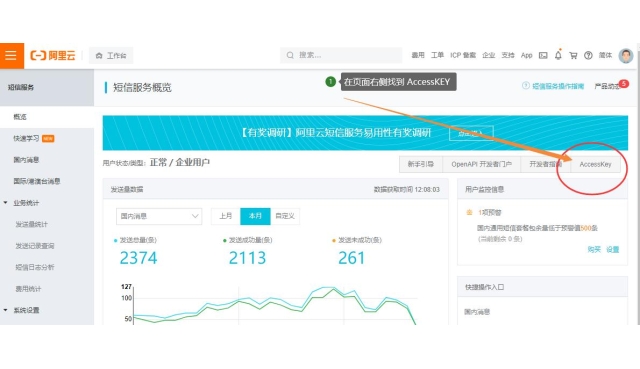
Task: Click the successful sends value 2113
Action: point(247,258)
